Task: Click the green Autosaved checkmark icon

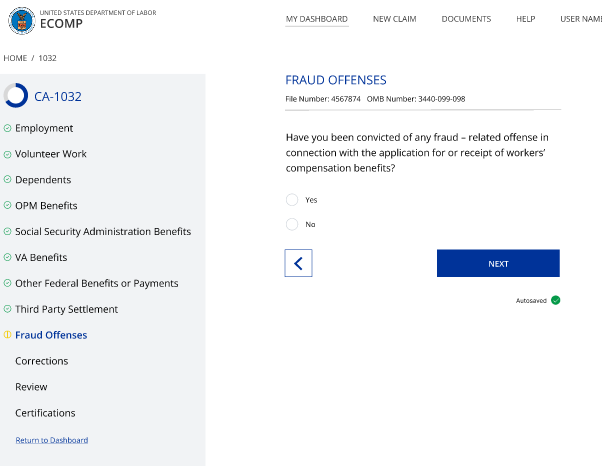Action: pos(555,300)
